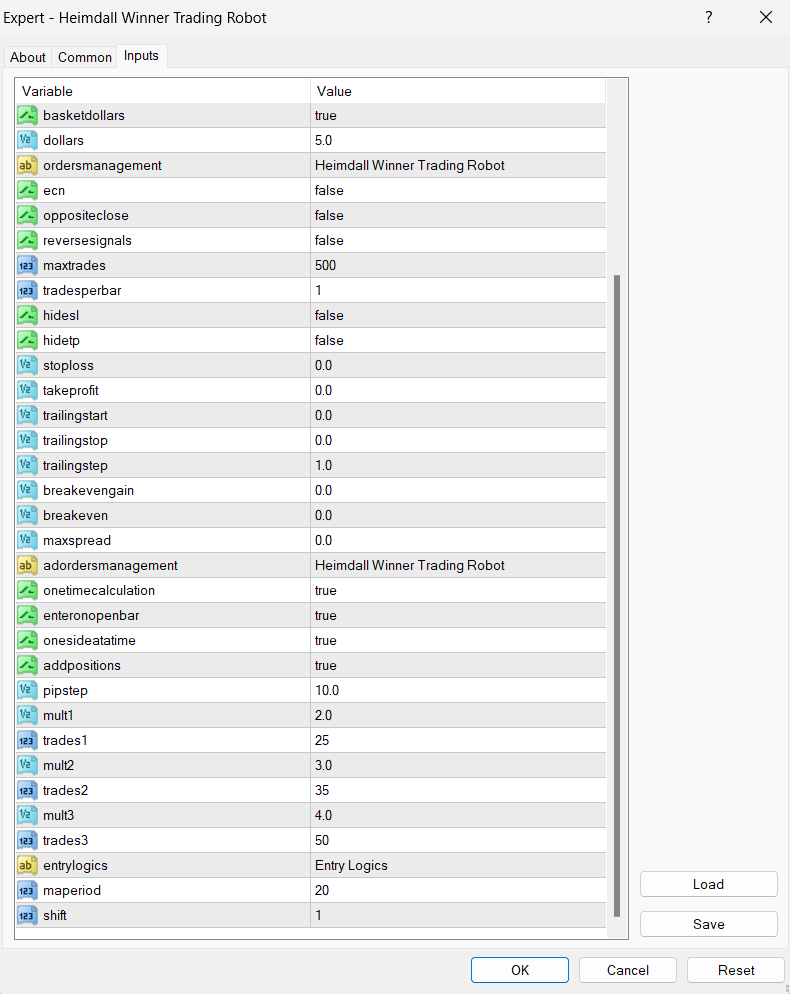Switch to the Common tab
This screenshot has width=790, height=994.
click(x=85, y=57)
